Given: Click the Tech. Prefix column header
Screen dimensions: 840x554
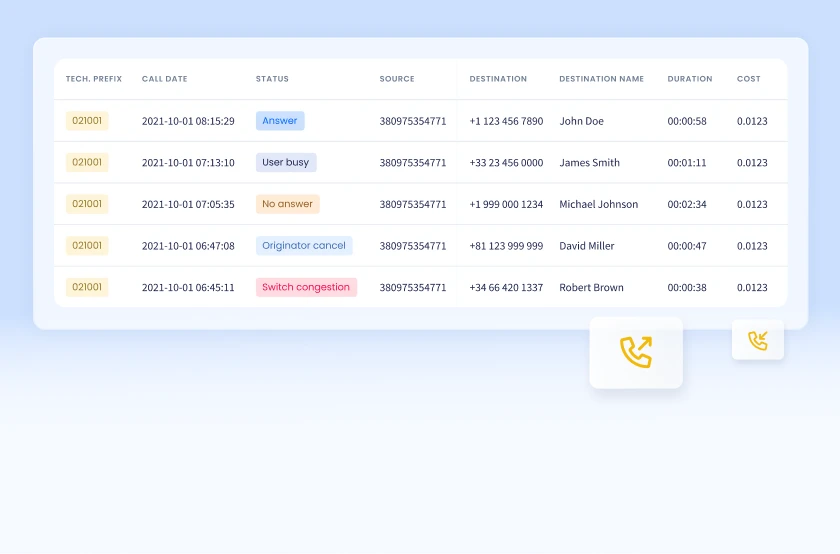Looking at the screenshot, I should point(94,79).
